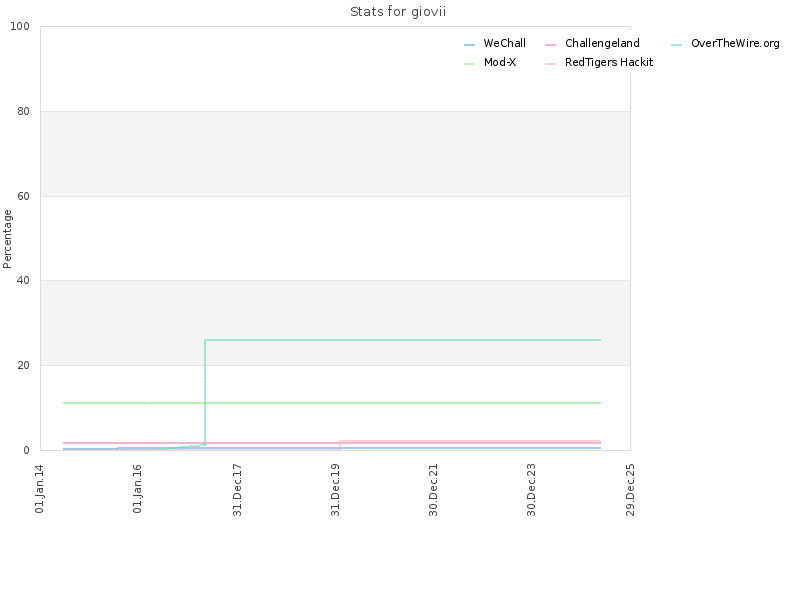The height and width of the screenshot is (600, 800).
Task: Click the RedTigers Hackit legend label
Action: 609,63
